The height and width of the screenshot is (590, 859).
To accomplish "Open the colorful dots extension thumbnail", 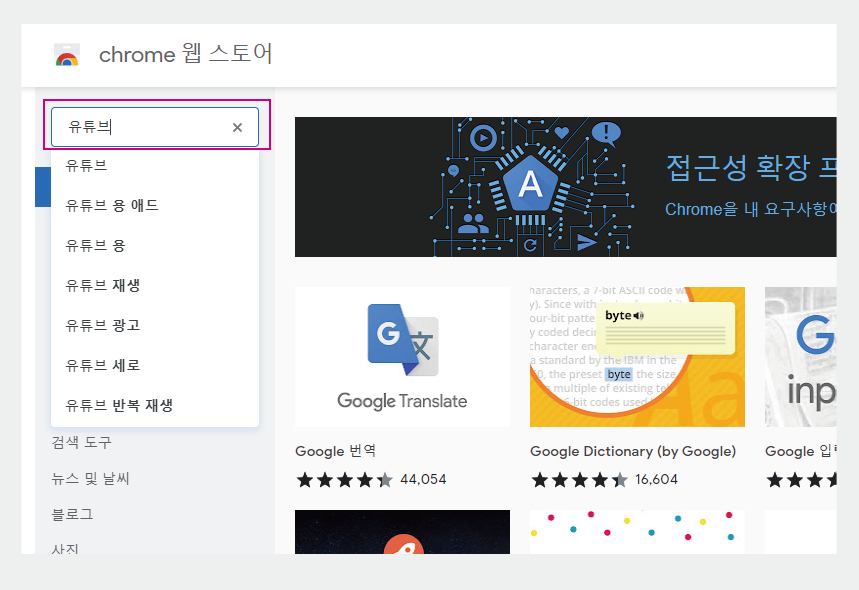I will [637, 532].
